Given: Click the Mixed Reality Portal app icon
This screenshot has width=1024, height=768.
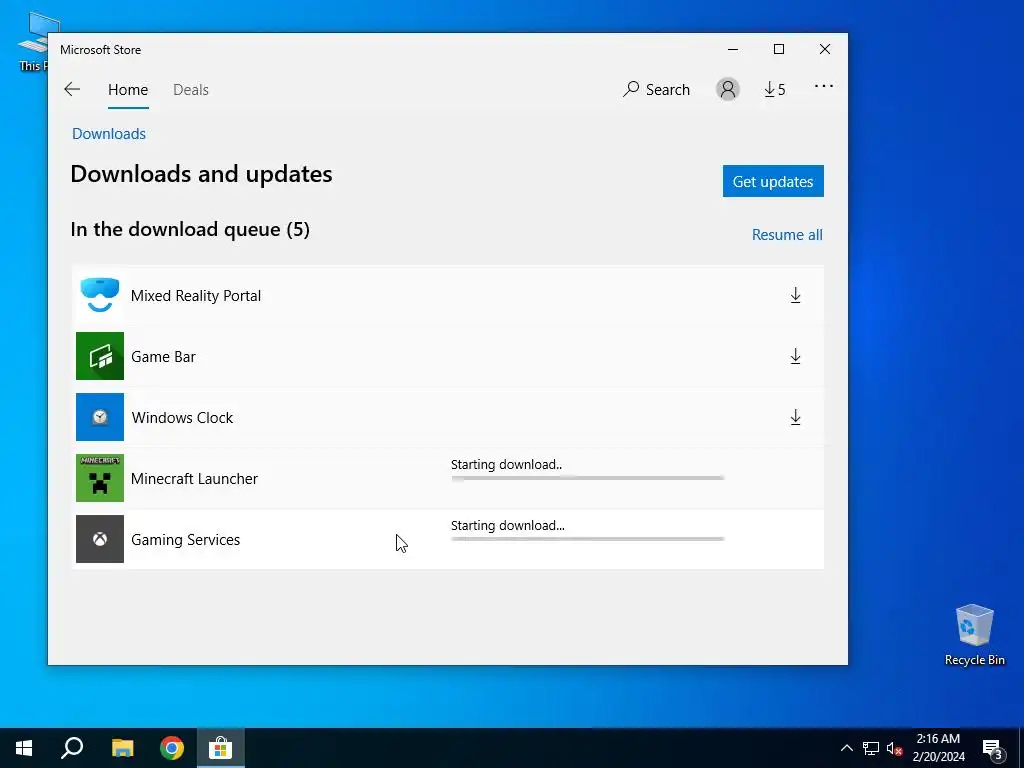Looking at the screenshot, I should [100, 295].
